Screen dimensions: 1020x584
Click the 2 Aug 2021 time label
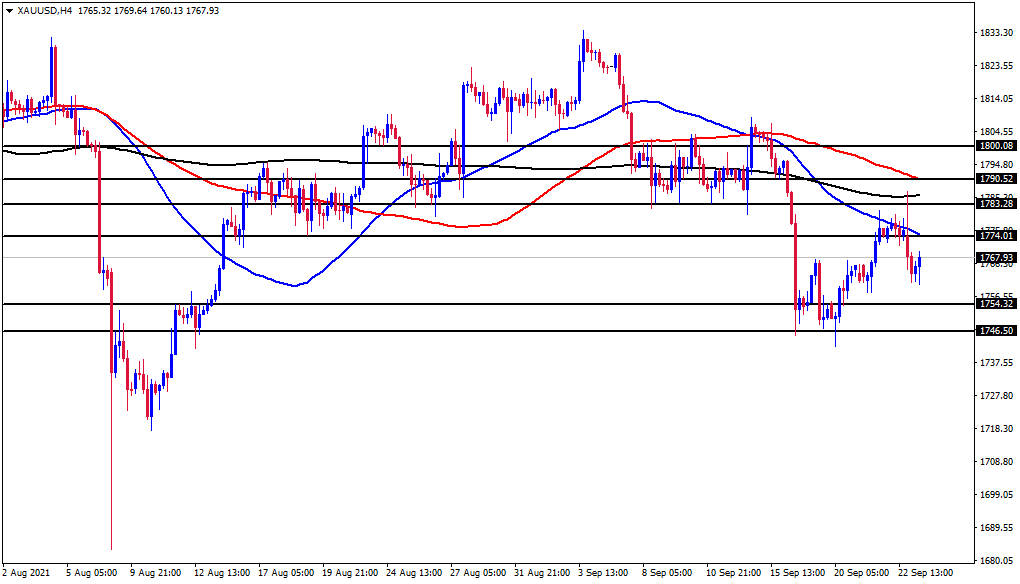pos(25,573)
